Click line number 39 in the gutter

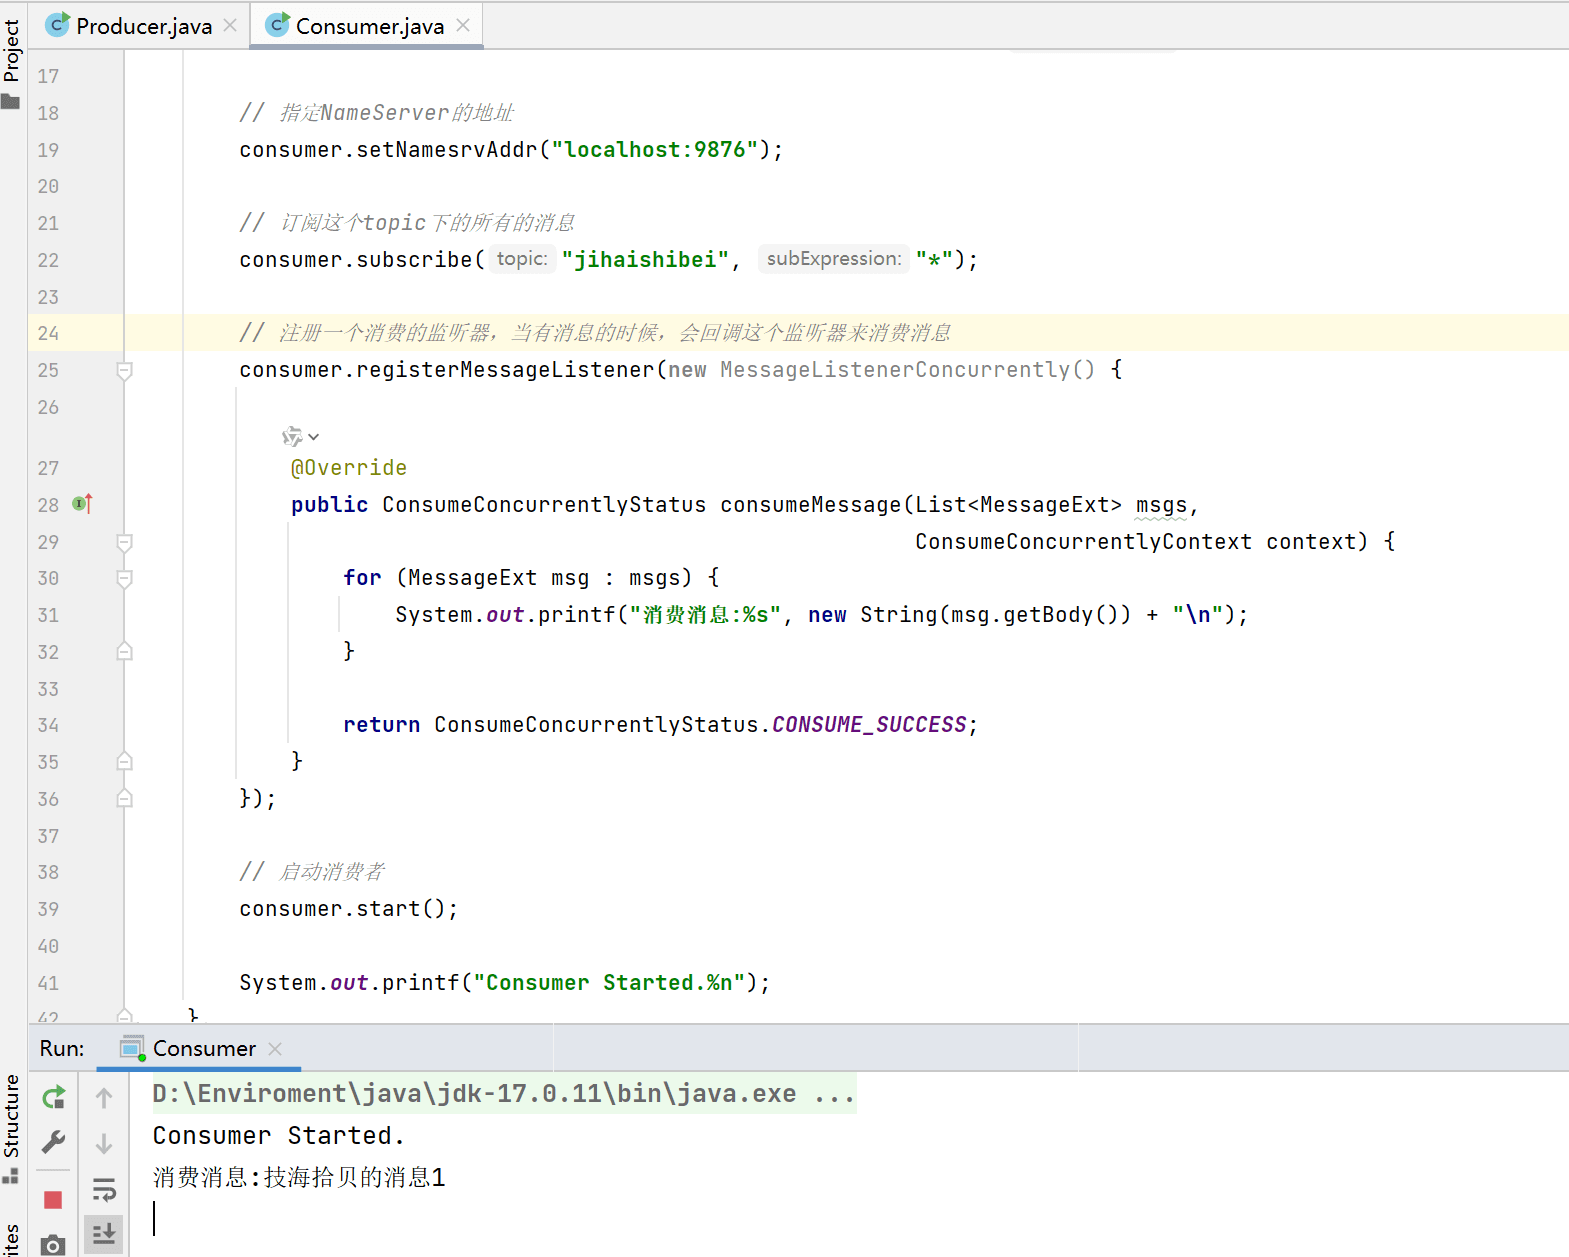pyautogui.click(x=48, y=909)
